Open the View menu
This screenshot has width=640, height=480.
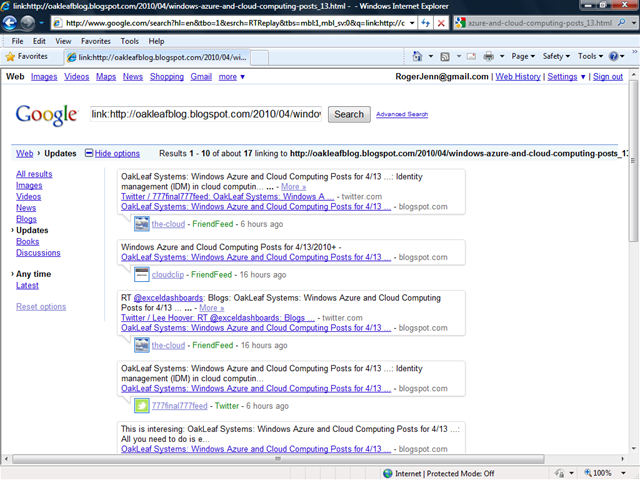(x=63, y=41)
